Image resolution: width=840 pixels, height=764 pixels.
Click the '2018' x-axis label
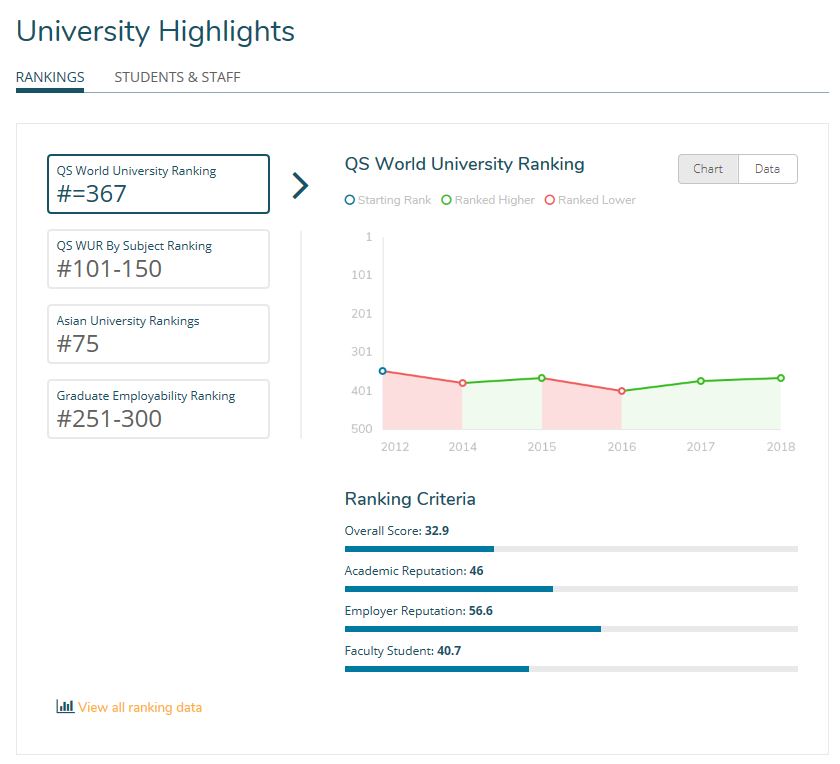coord(781,447)
